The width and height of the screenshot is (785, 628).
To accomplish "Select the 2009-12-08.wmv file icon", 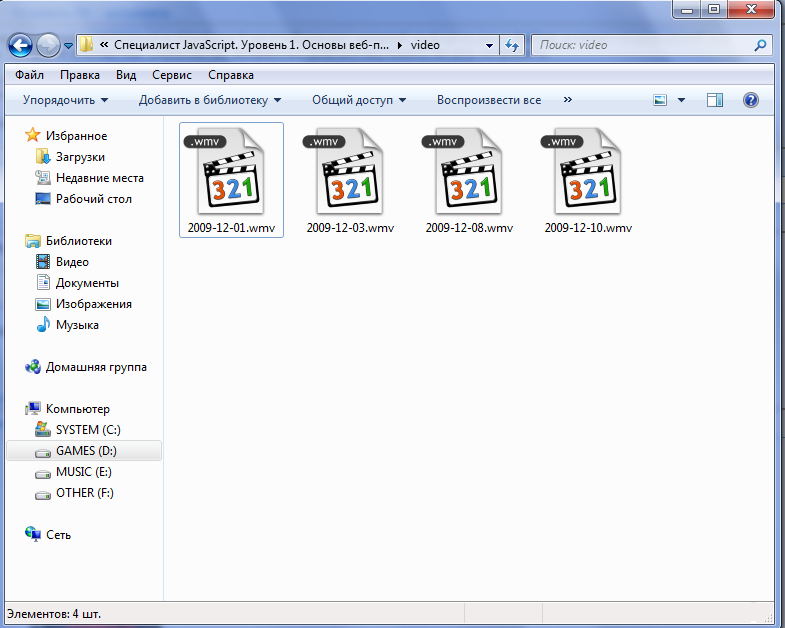I will click(470, 171).
